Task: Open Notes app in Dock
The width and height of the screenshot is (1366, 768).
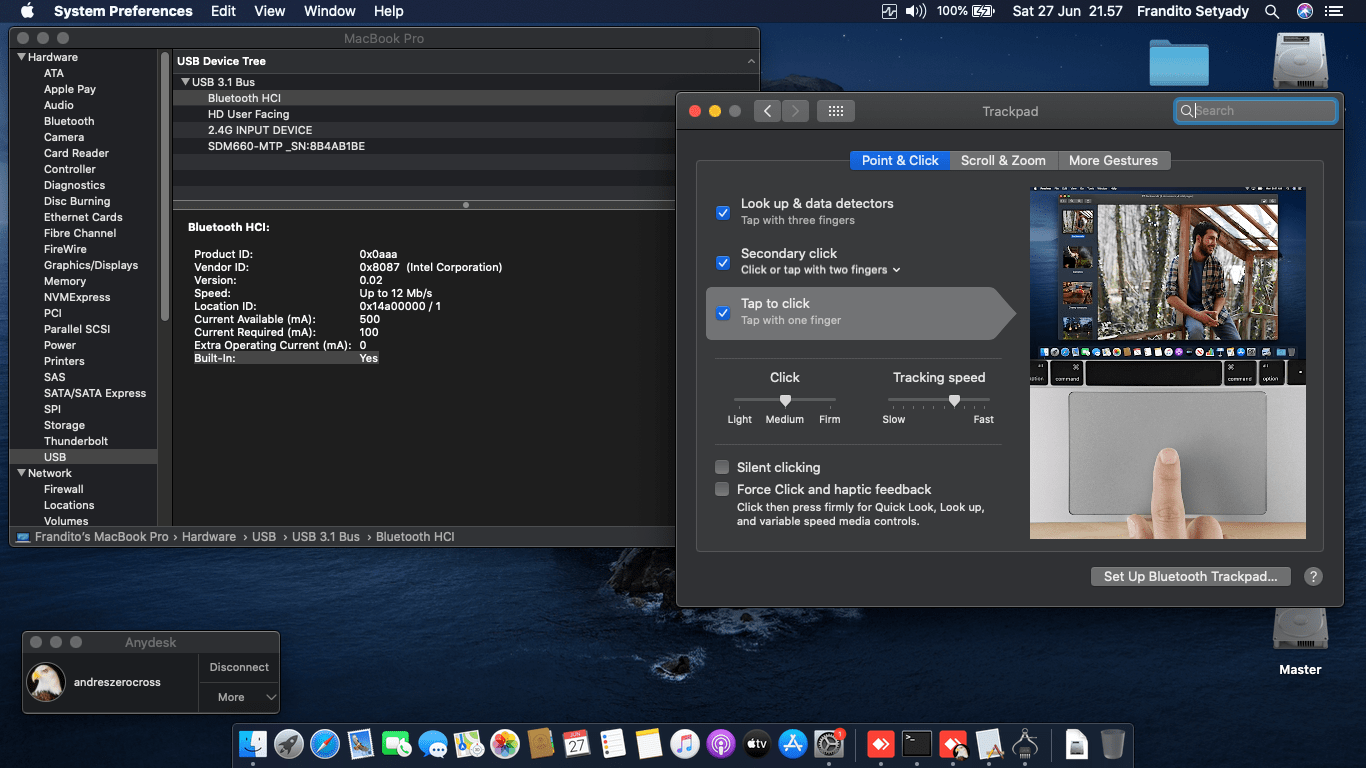Action: [x=649, y=744]
